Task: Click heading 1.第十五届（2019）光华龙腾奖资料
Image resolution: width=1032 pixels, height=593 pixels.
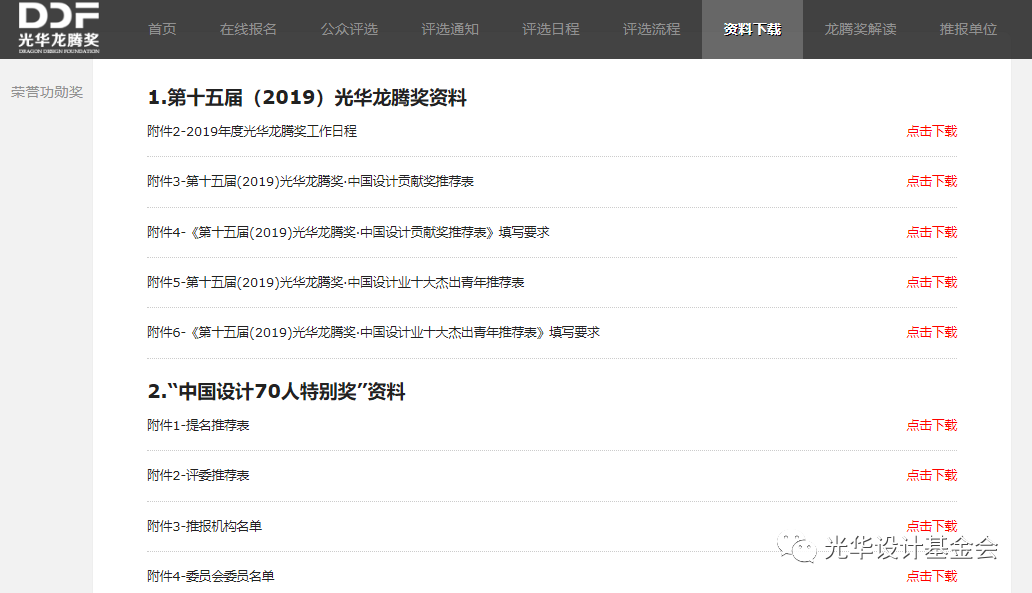Action: tap(307, 97)
